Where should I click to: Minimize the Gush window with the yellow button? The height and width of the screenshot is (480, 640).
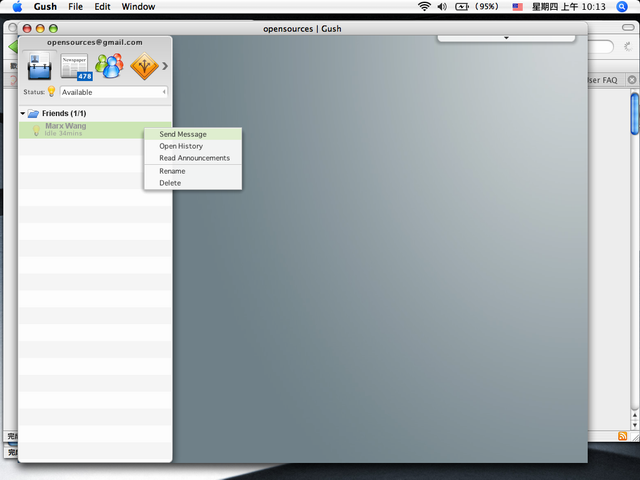pos(40,28)
